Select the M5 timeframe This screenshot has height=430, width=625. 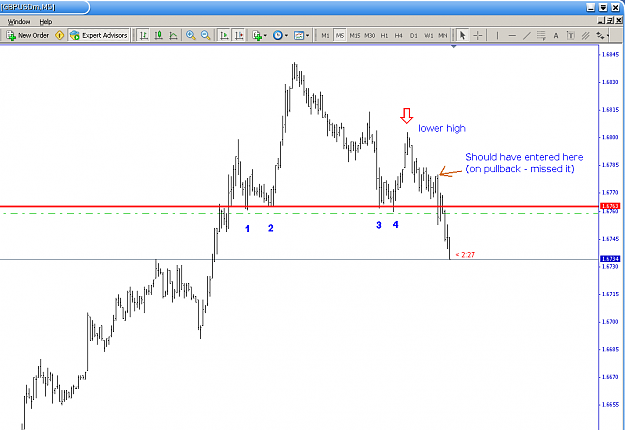[x=340, y=35]
